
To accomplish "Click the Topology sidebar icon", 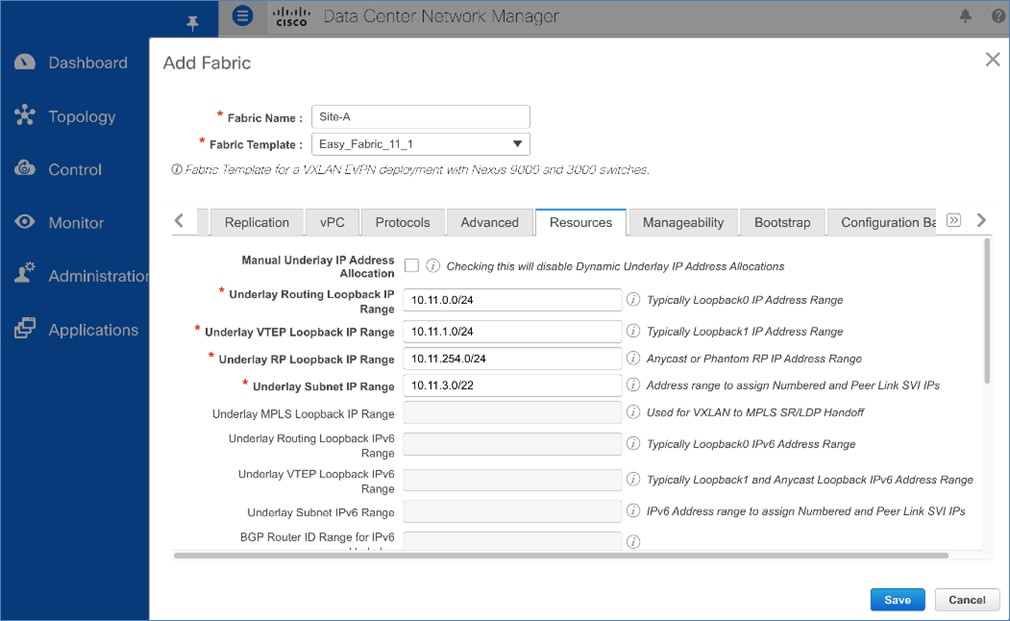I will (24, 115).
